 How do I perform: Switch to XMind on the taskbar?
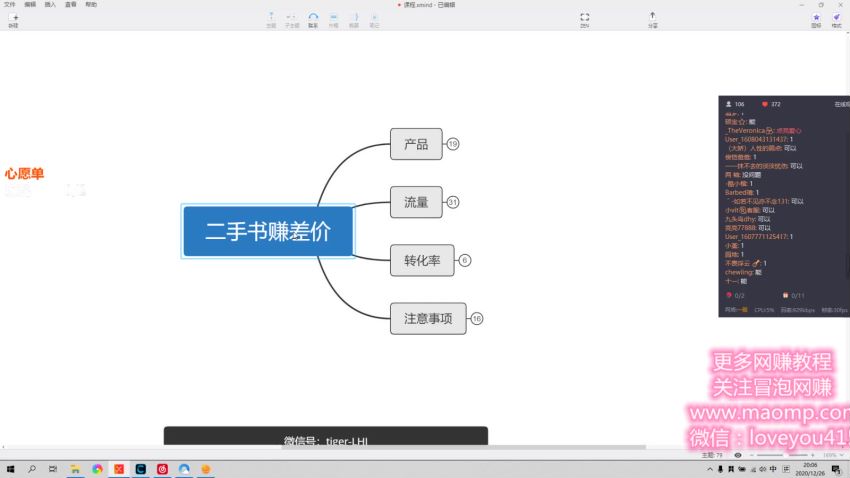(119, 469)
